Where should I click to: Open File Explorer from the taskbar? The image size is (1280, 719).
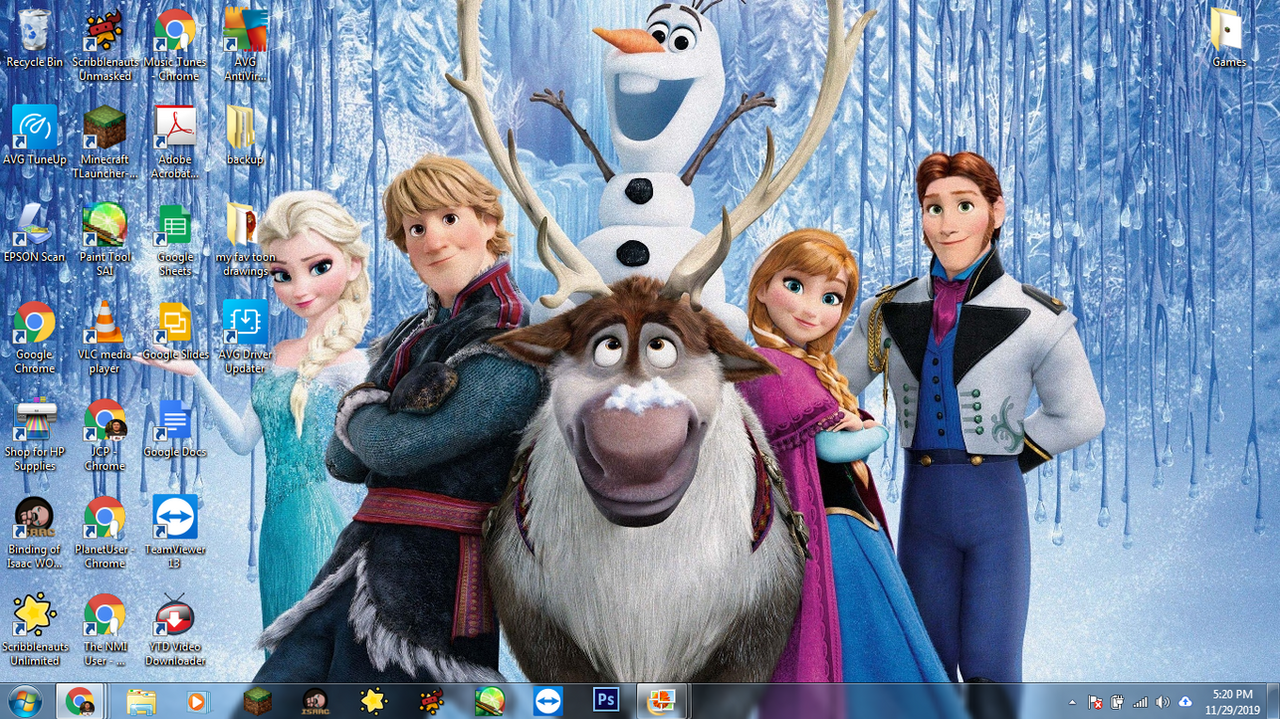(141, 701)
